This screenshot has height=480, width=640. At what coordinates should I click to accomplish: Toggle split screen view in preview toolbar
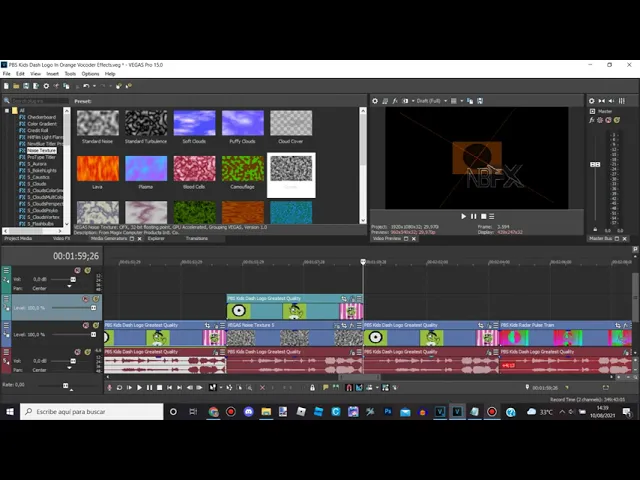tap(405, 101)
